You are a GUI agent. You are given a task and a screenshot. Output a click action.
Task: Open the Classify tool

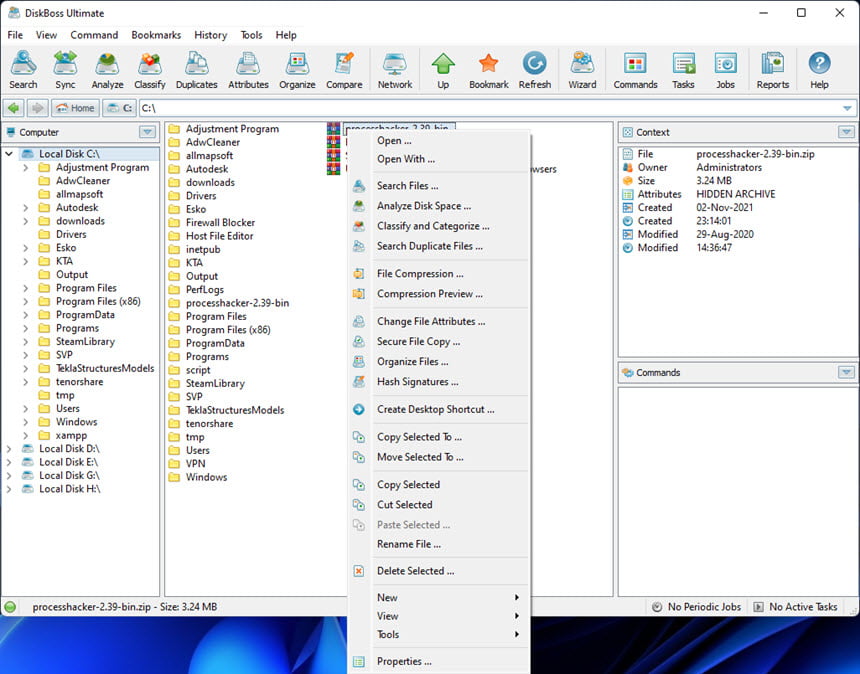coord(149,69)
